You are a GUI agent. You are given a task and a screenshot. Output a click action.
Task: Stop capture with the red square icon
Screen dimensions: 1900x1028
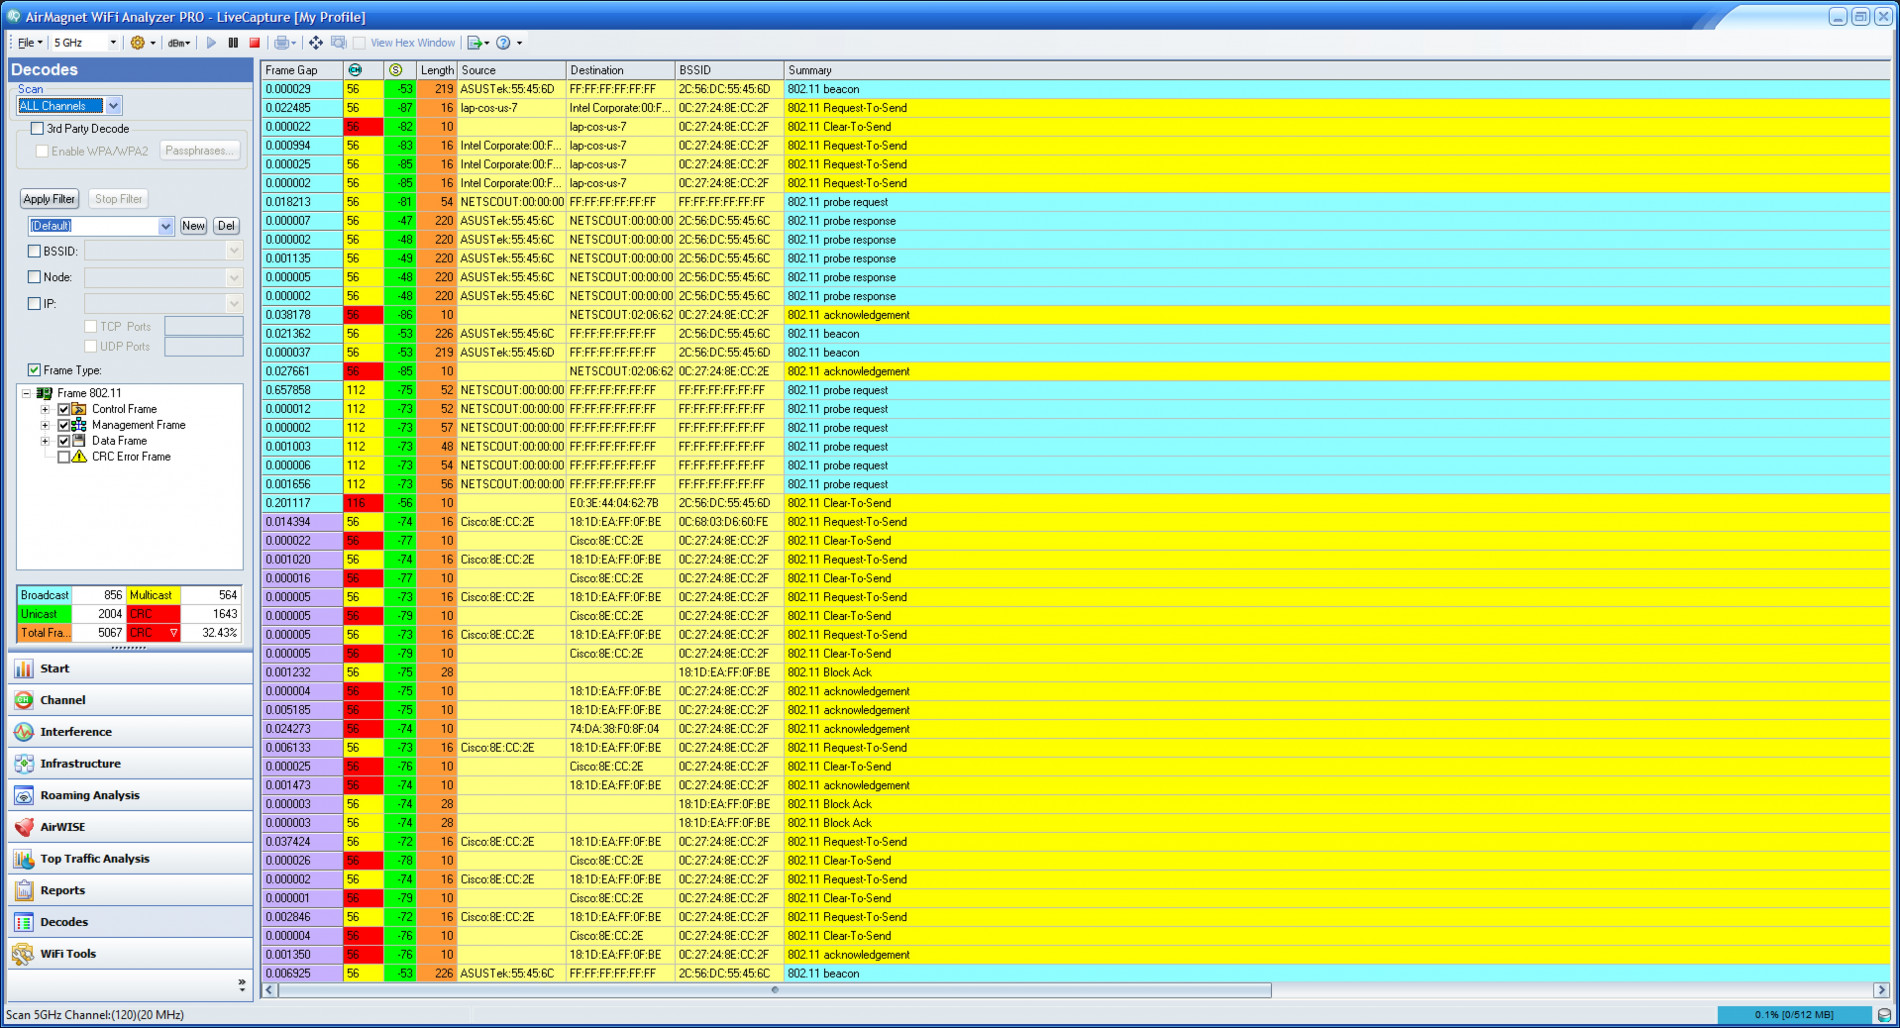[x=255, y=43]
